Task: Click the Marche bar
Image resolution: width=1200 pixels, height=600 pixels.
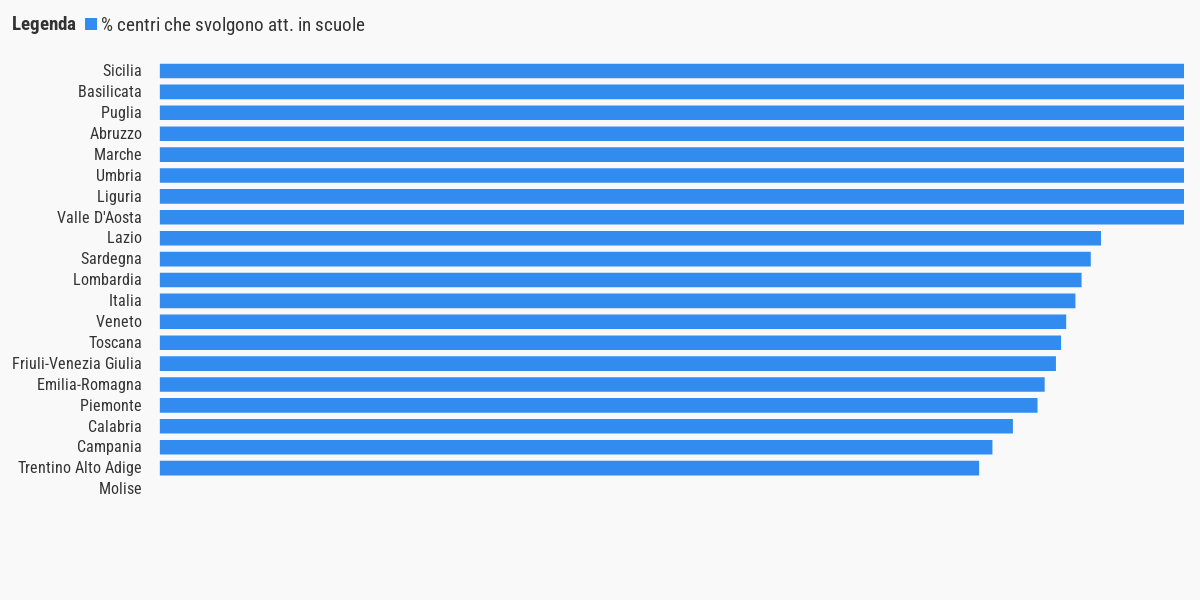Action: [x=672, y=155]
